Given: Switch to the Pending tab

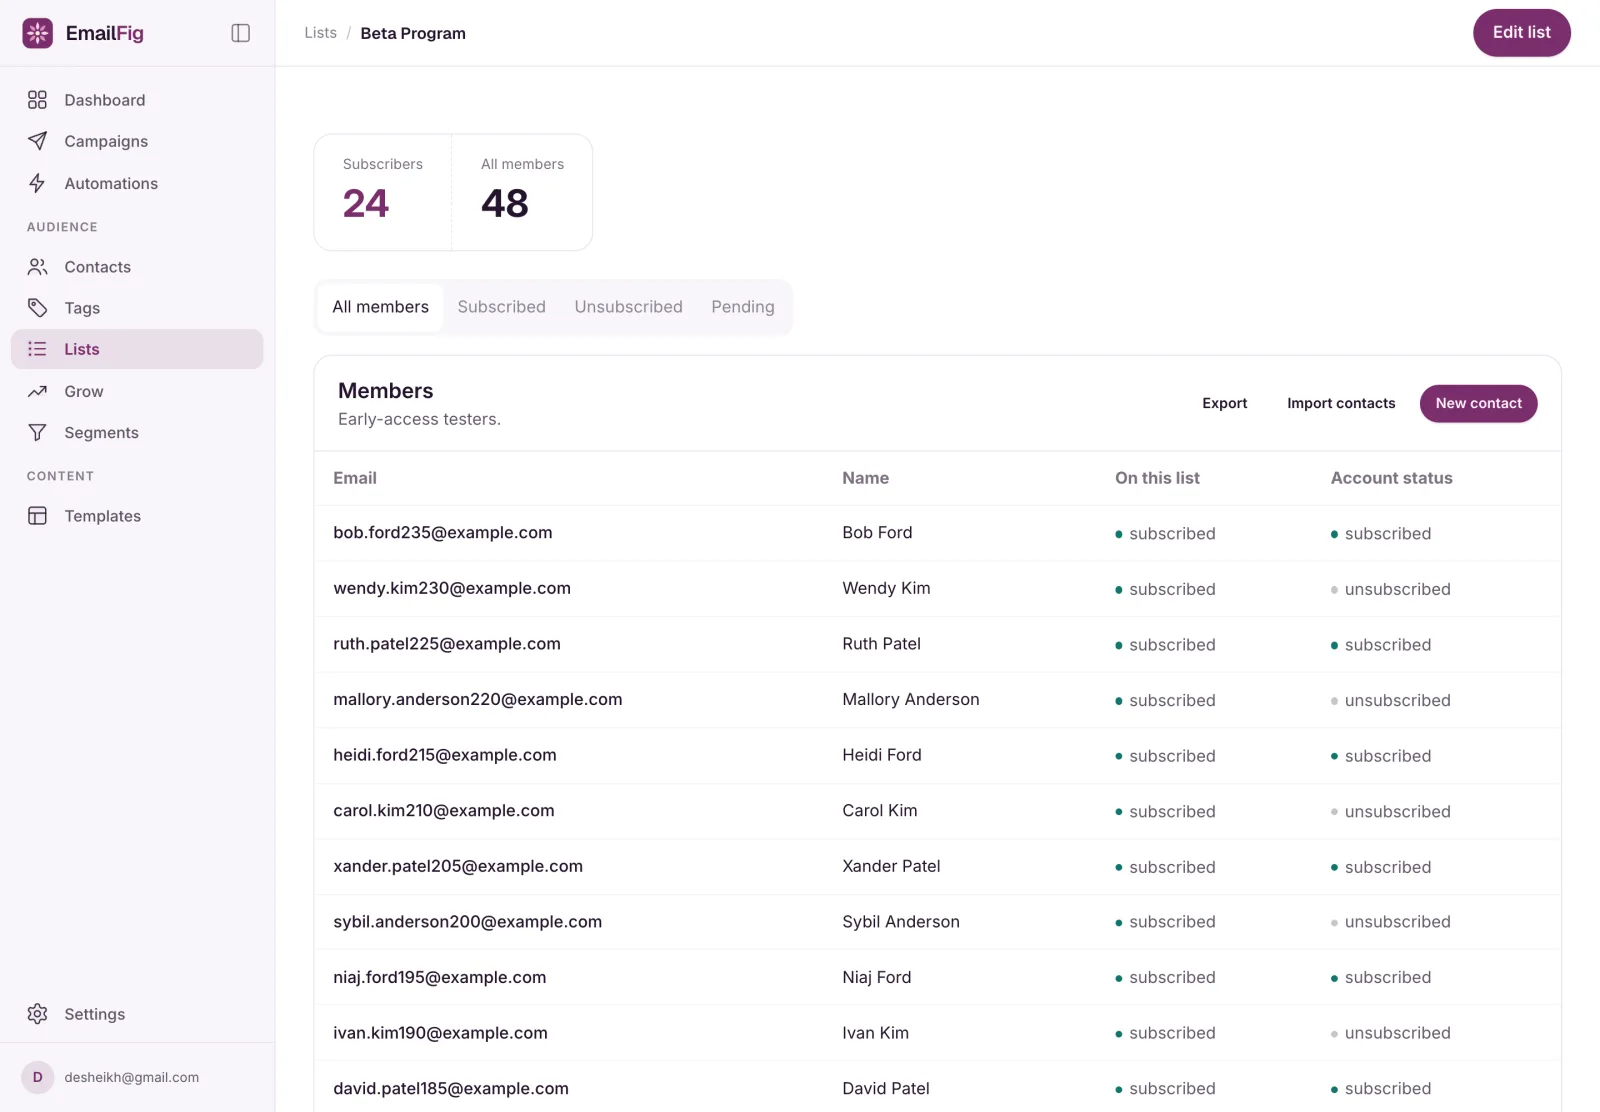Looking at the screenshot, I should click(x=743, y=307).
